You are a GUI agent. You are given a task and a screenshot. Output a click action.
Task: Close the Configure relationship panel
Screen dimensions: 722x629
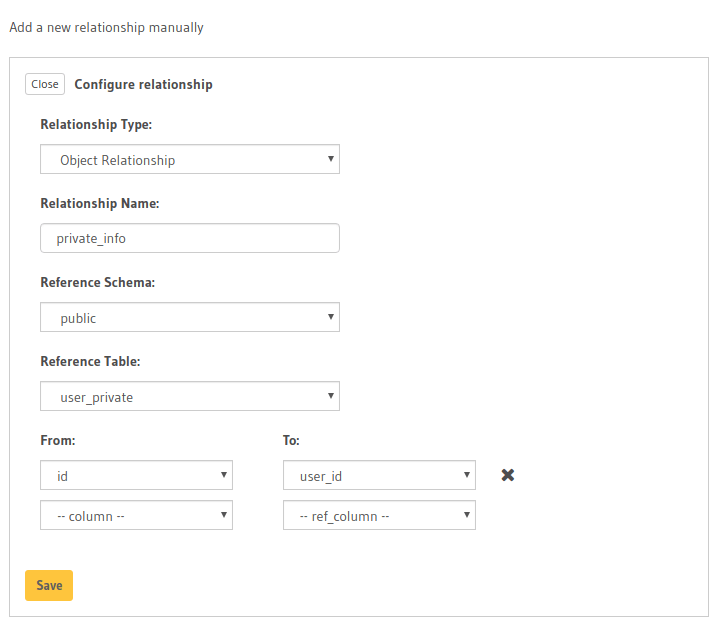(45, 84)
